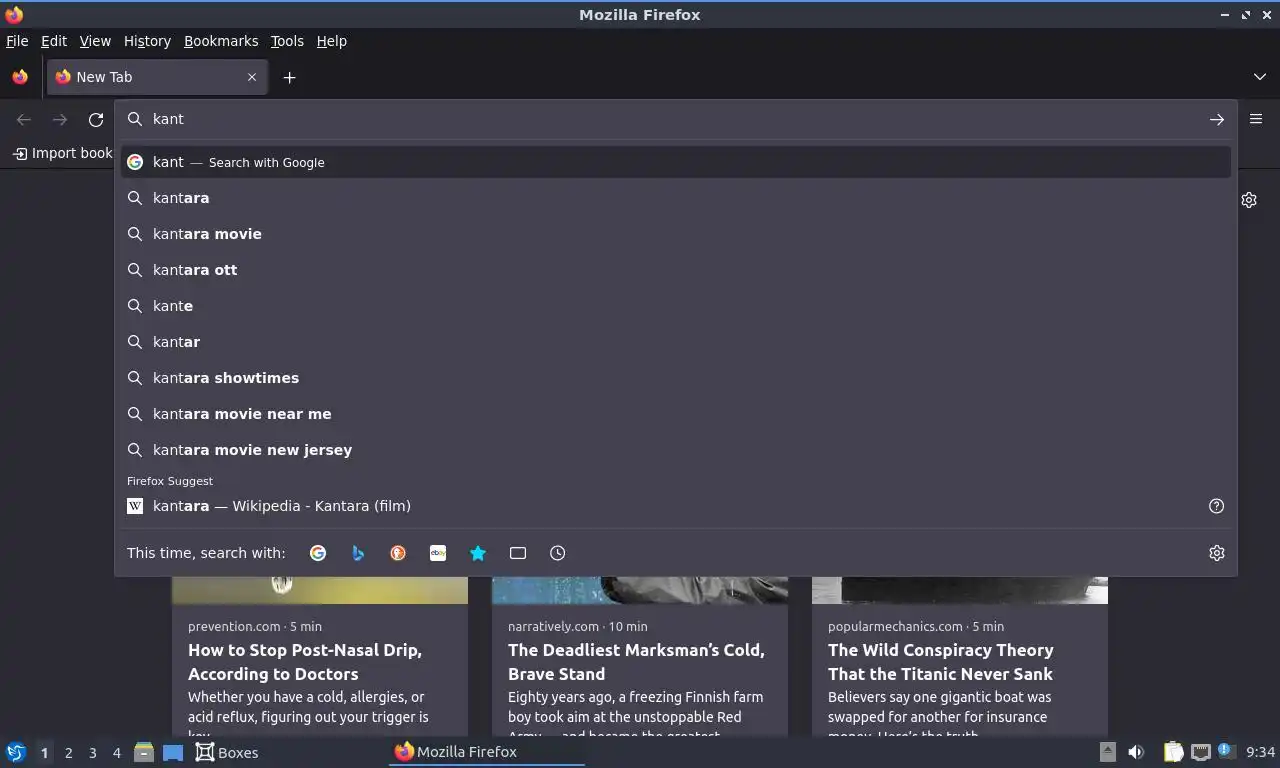Open the Tools menu
Image resolution: width=1280 pixels, height=768 pixels.
[287, 41]
